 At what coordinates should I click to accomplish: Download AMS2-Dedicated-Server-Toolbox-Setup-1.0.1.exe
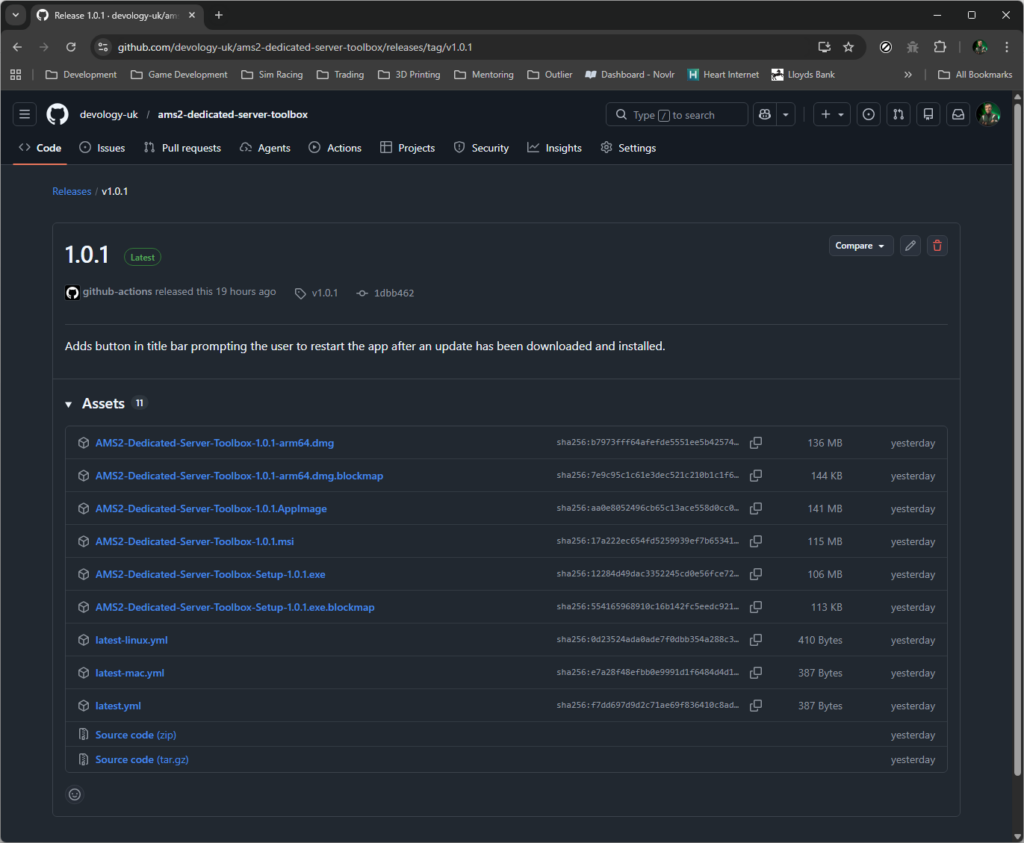pos(210,575)
